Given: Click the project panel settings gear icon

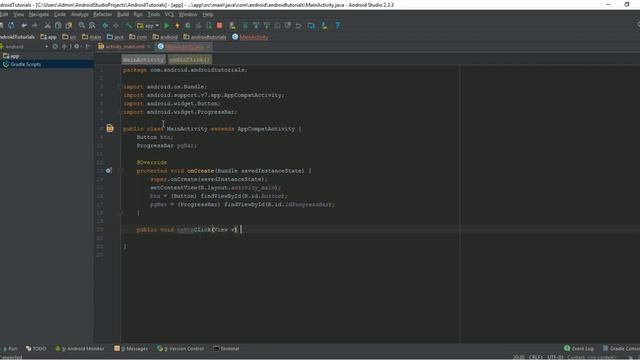Looking at the screenshot, I should (76, 47).
